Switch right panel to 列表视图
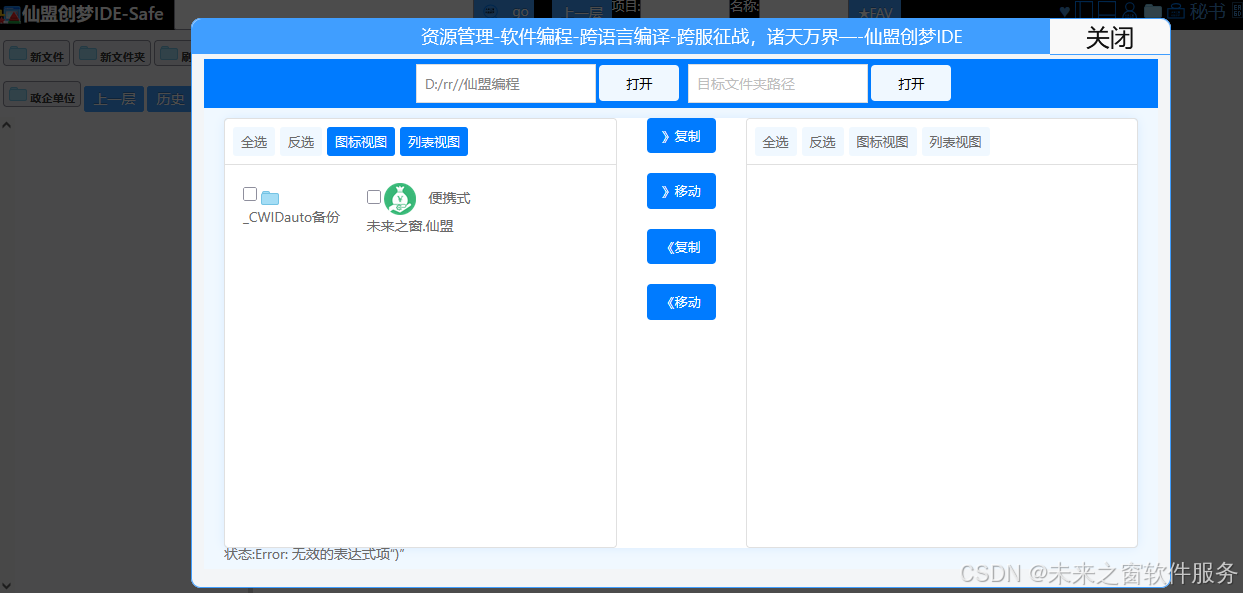This screenshot has height=593, width=1243. [956, 142]
